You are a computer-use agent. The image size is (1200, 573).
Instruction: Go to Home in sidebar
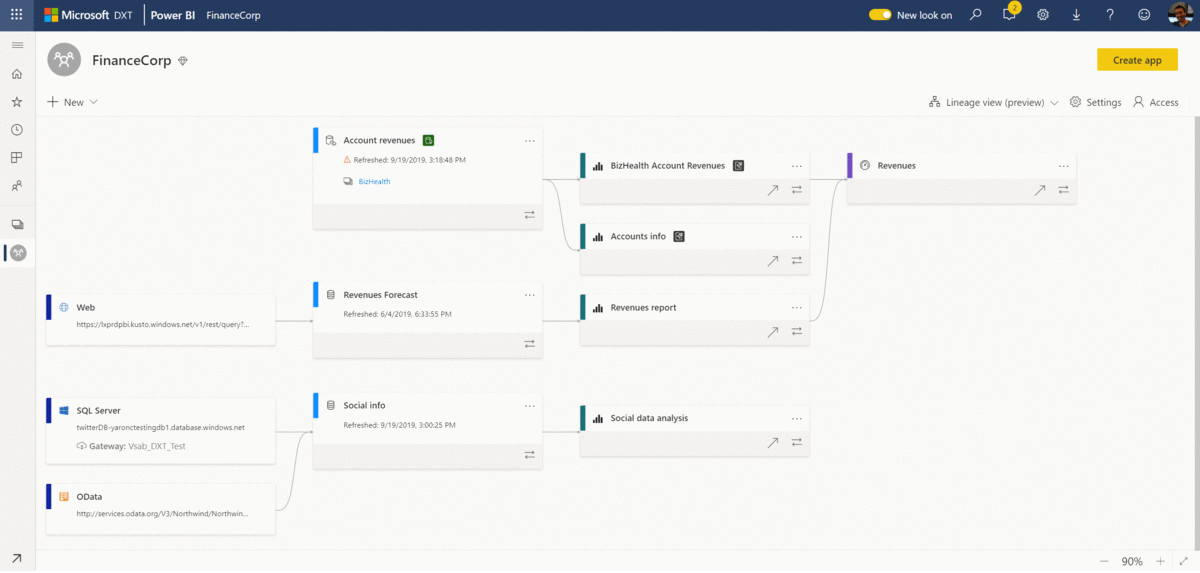pos(16,74)
